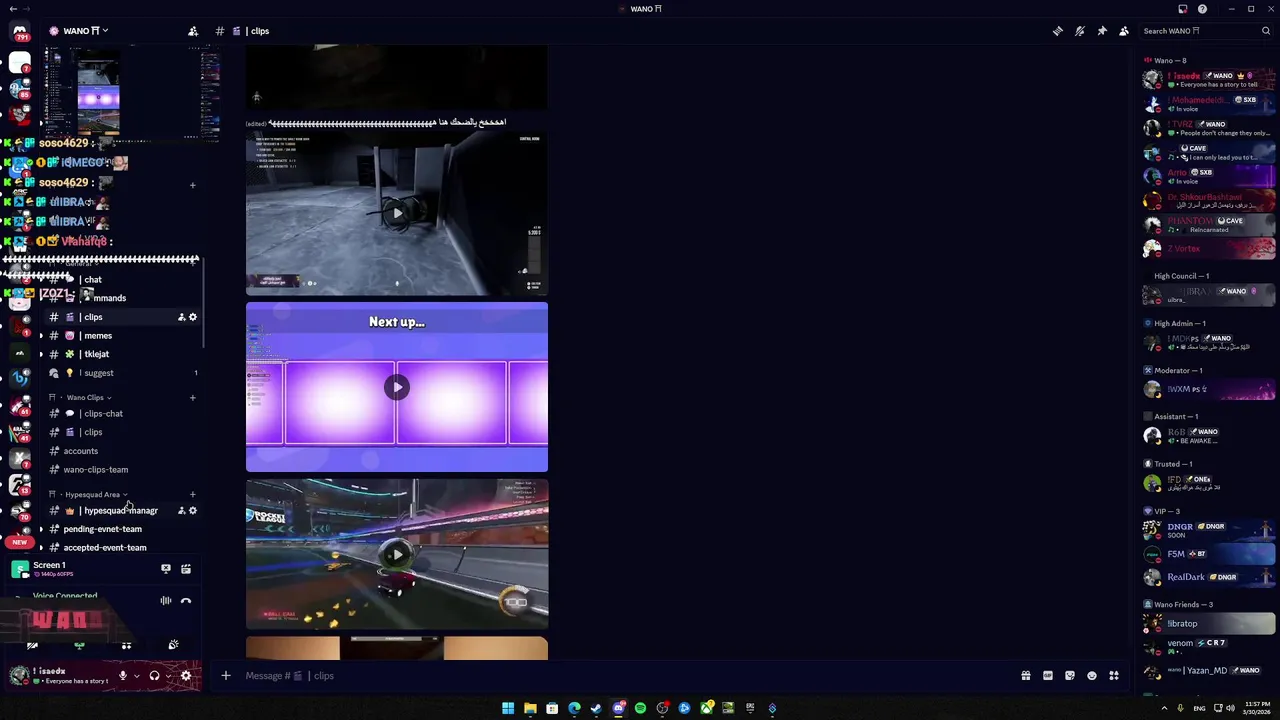
Task: Expand tklejat channel threads arrow
Action: 41,354
